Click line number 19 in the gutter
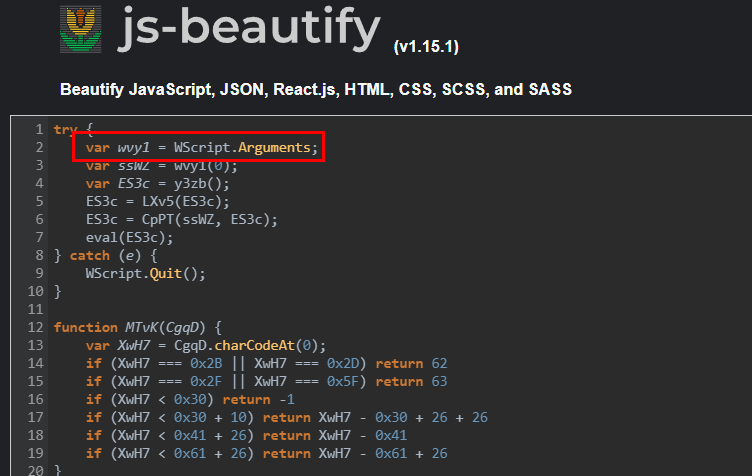This screenshot has height=476, width=752. (35, 453)
